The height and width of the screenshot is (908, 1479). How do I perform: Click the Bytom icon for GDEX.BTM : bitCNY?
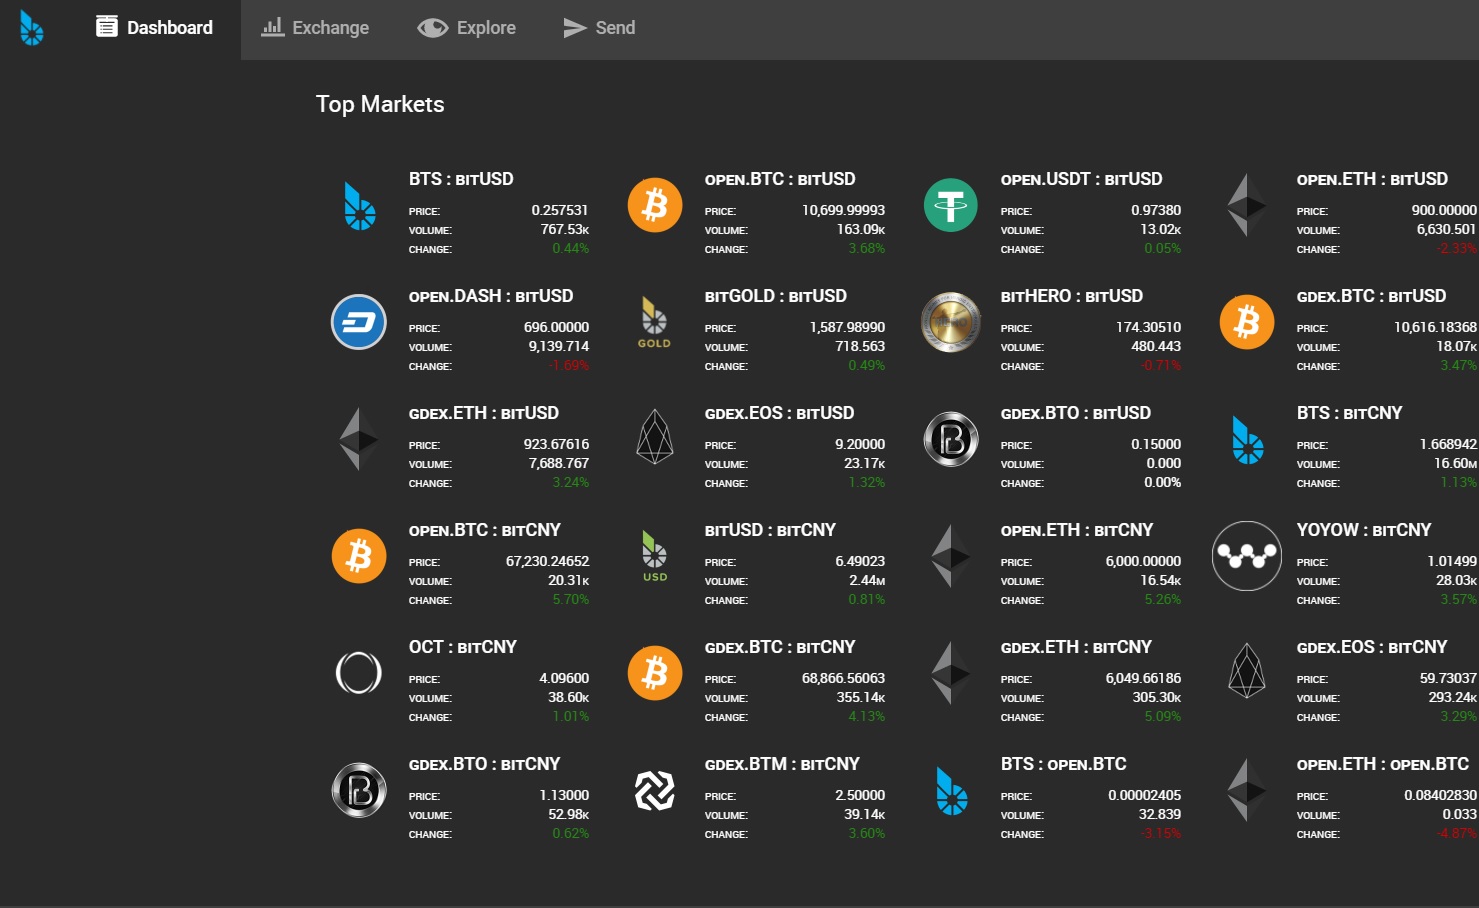(x=655, y=790)
